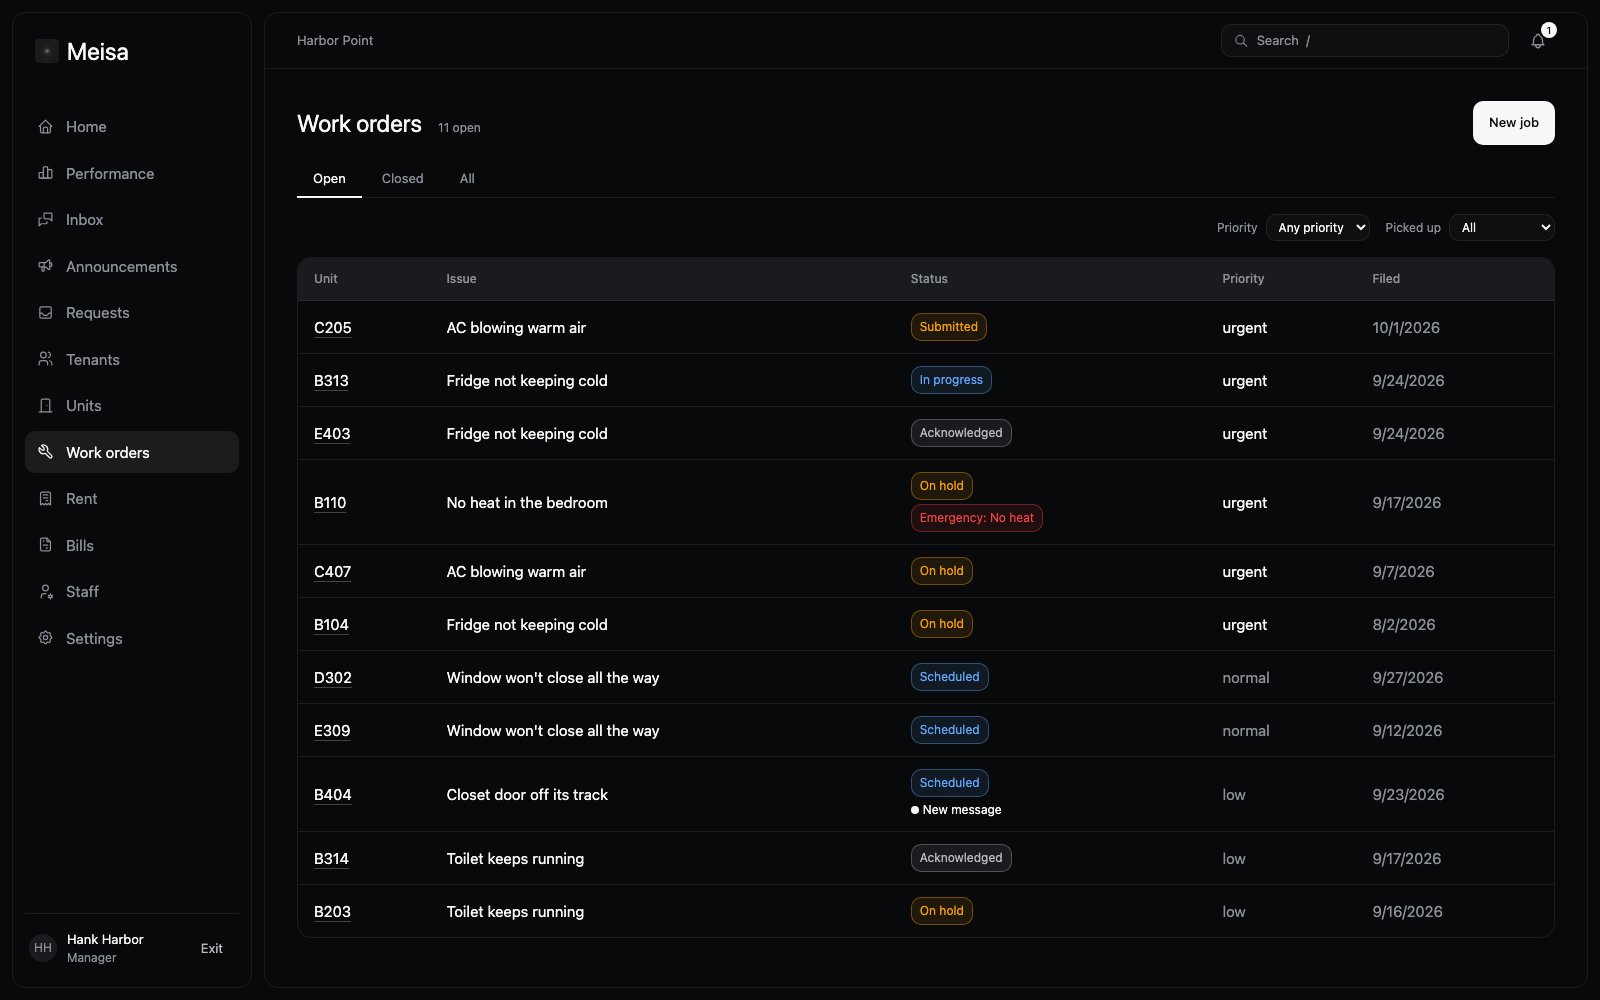Click the Rent receipt icon
This screenshot has width=1600, height=1000.
click(45, 499)
